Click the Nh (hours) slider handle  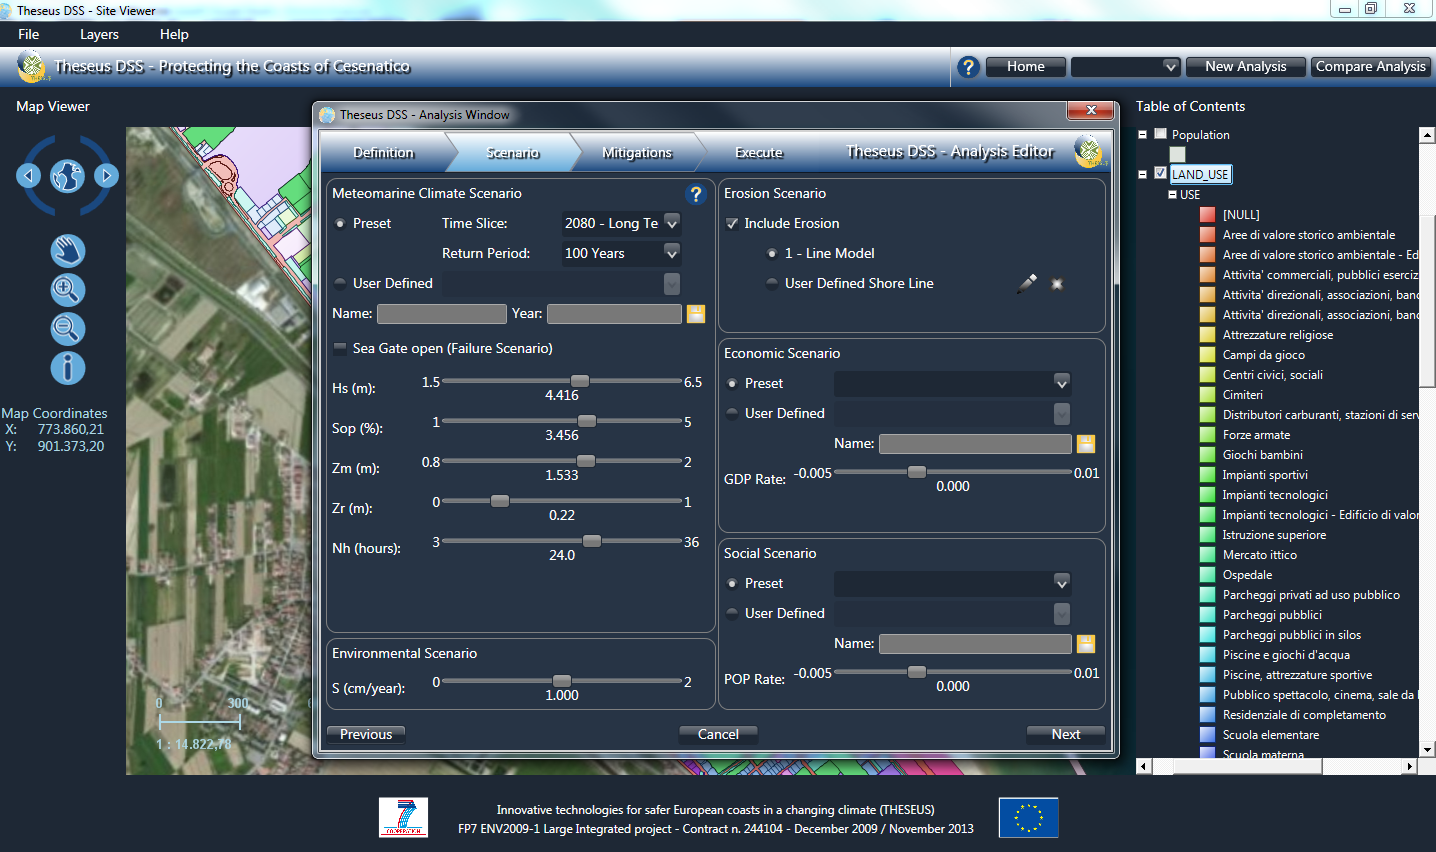592,541
